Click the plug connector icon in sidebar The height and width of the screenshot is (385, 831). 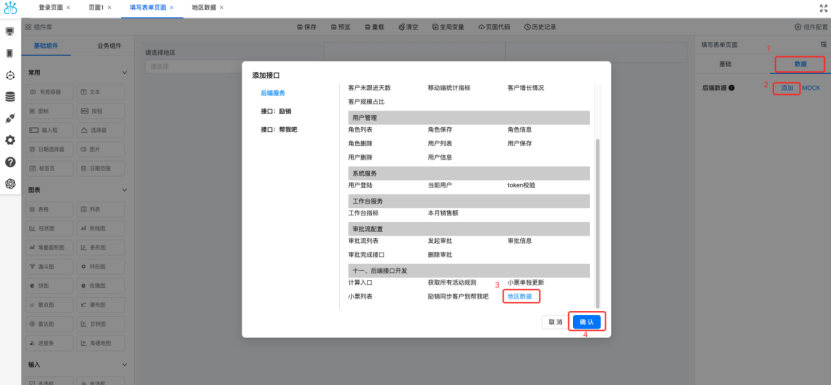point(10,119)
